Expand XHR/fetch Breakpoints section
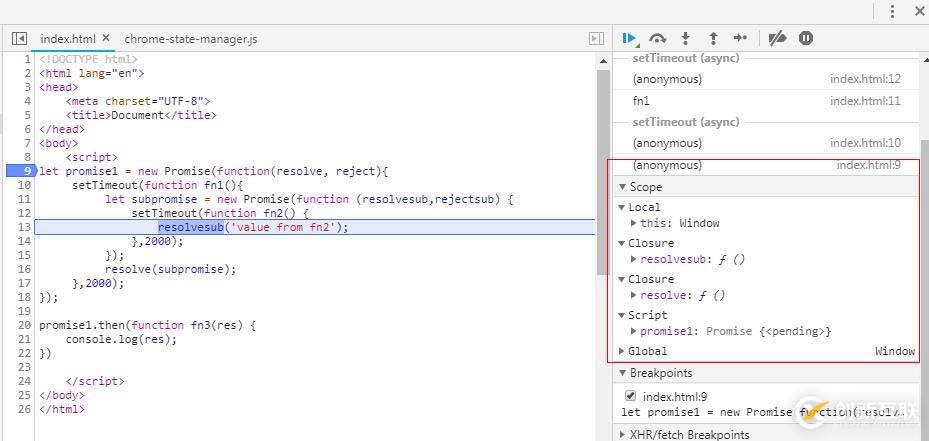 click(x=622, y=434)
